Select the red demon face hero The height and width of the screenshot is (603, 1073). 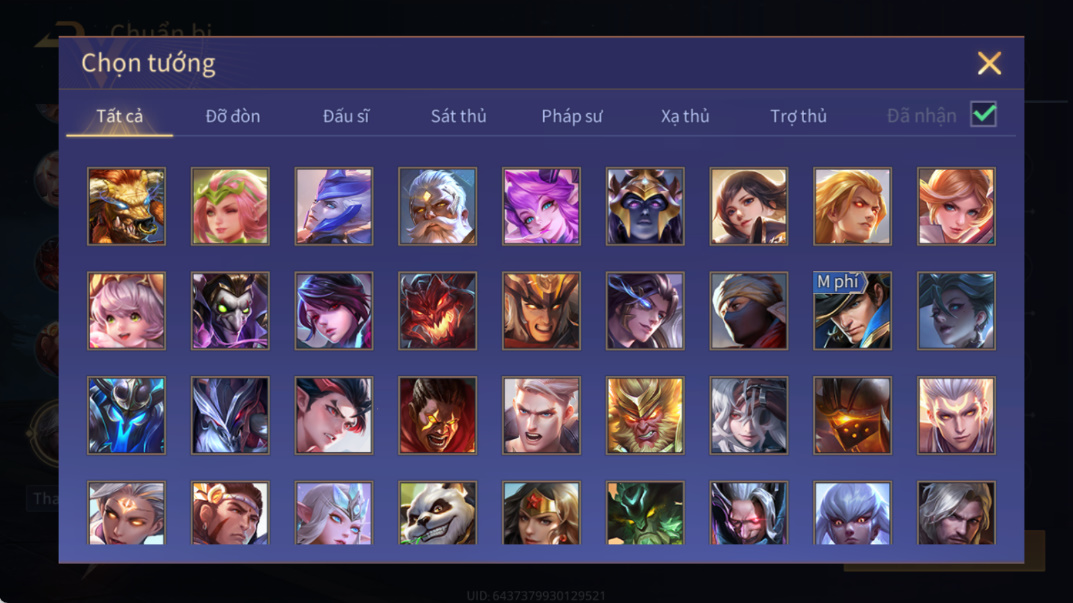(x=437, y=311)
